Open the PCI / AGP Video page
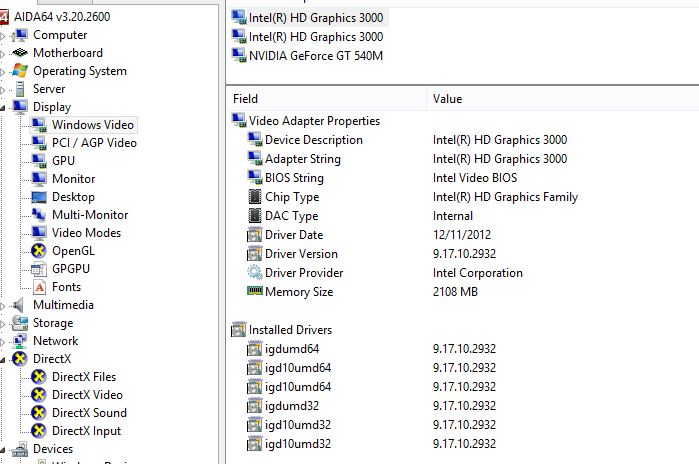 pyautogui.click(x=94, y=143)
